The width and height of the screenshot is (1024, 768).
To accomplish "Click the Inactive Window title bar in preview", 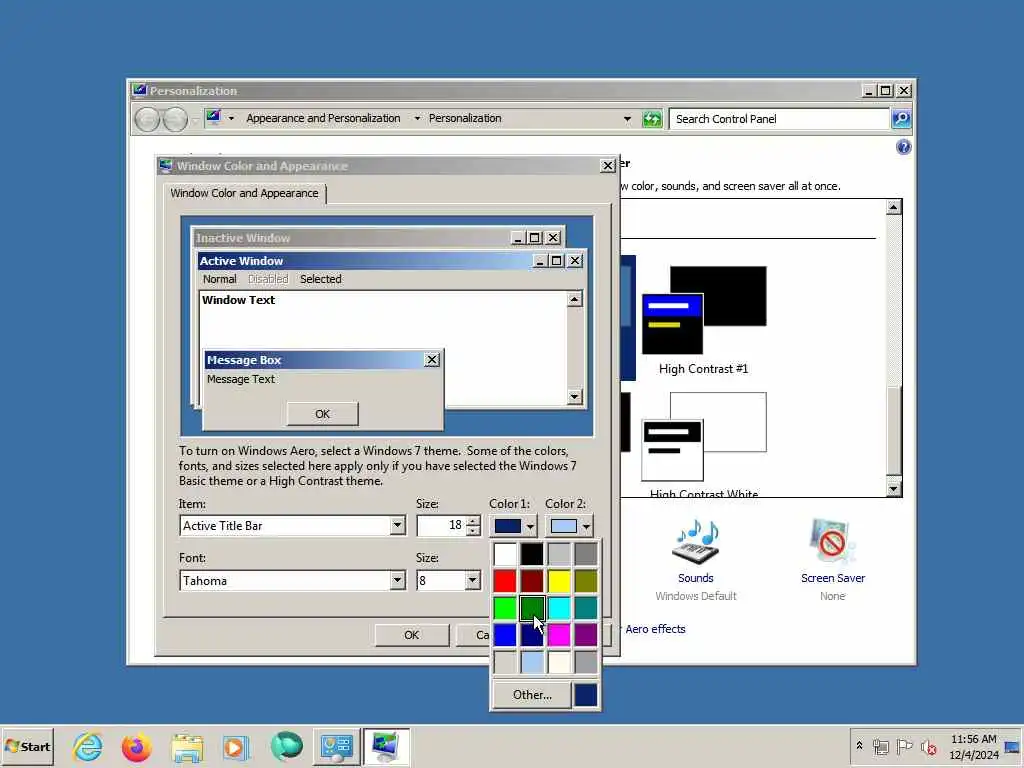I will pyautogui.click(x=353, y=238).
